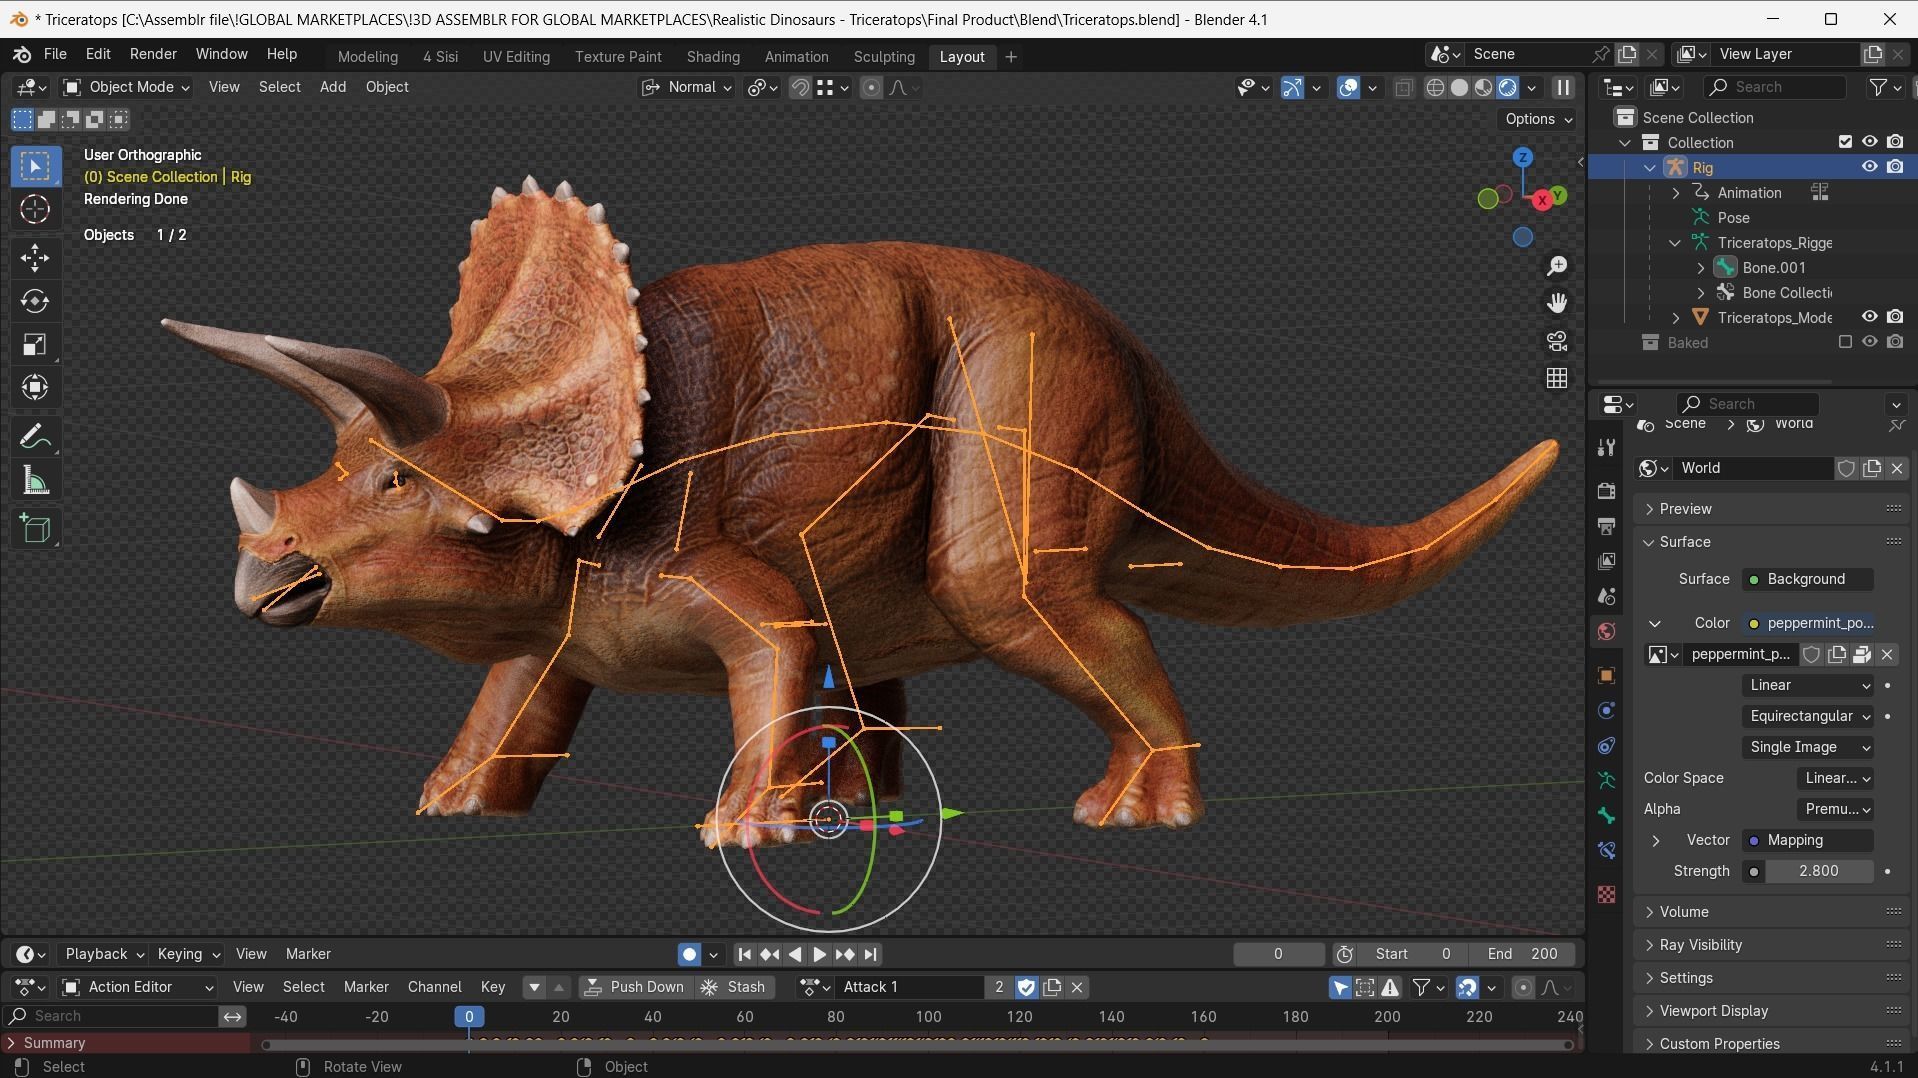
Task: Open the viewport Add menu
Action: (x=333, y=88)
